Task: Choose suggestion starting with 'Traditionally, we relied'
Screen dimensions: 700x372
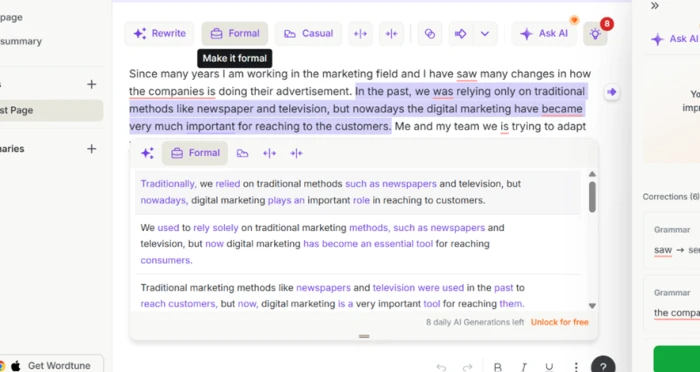Action: tap(358, 192)
